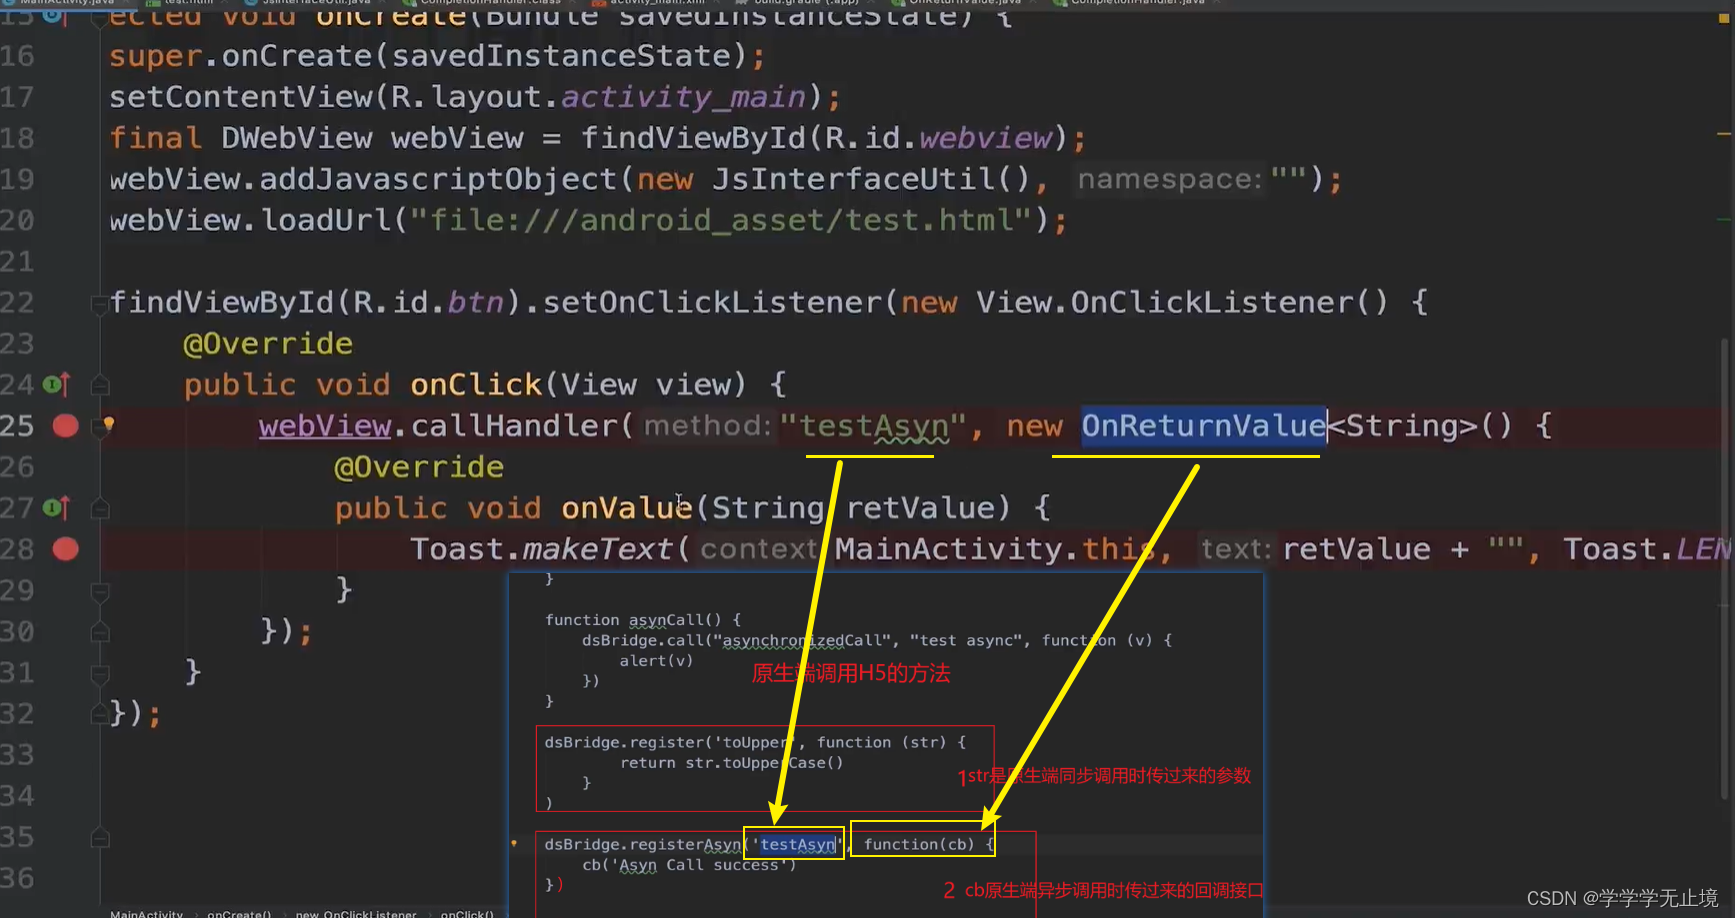Screen dimensions: 1735x918
Task: Collapse the onValue method fold at line 27
Action: (99, 509)
